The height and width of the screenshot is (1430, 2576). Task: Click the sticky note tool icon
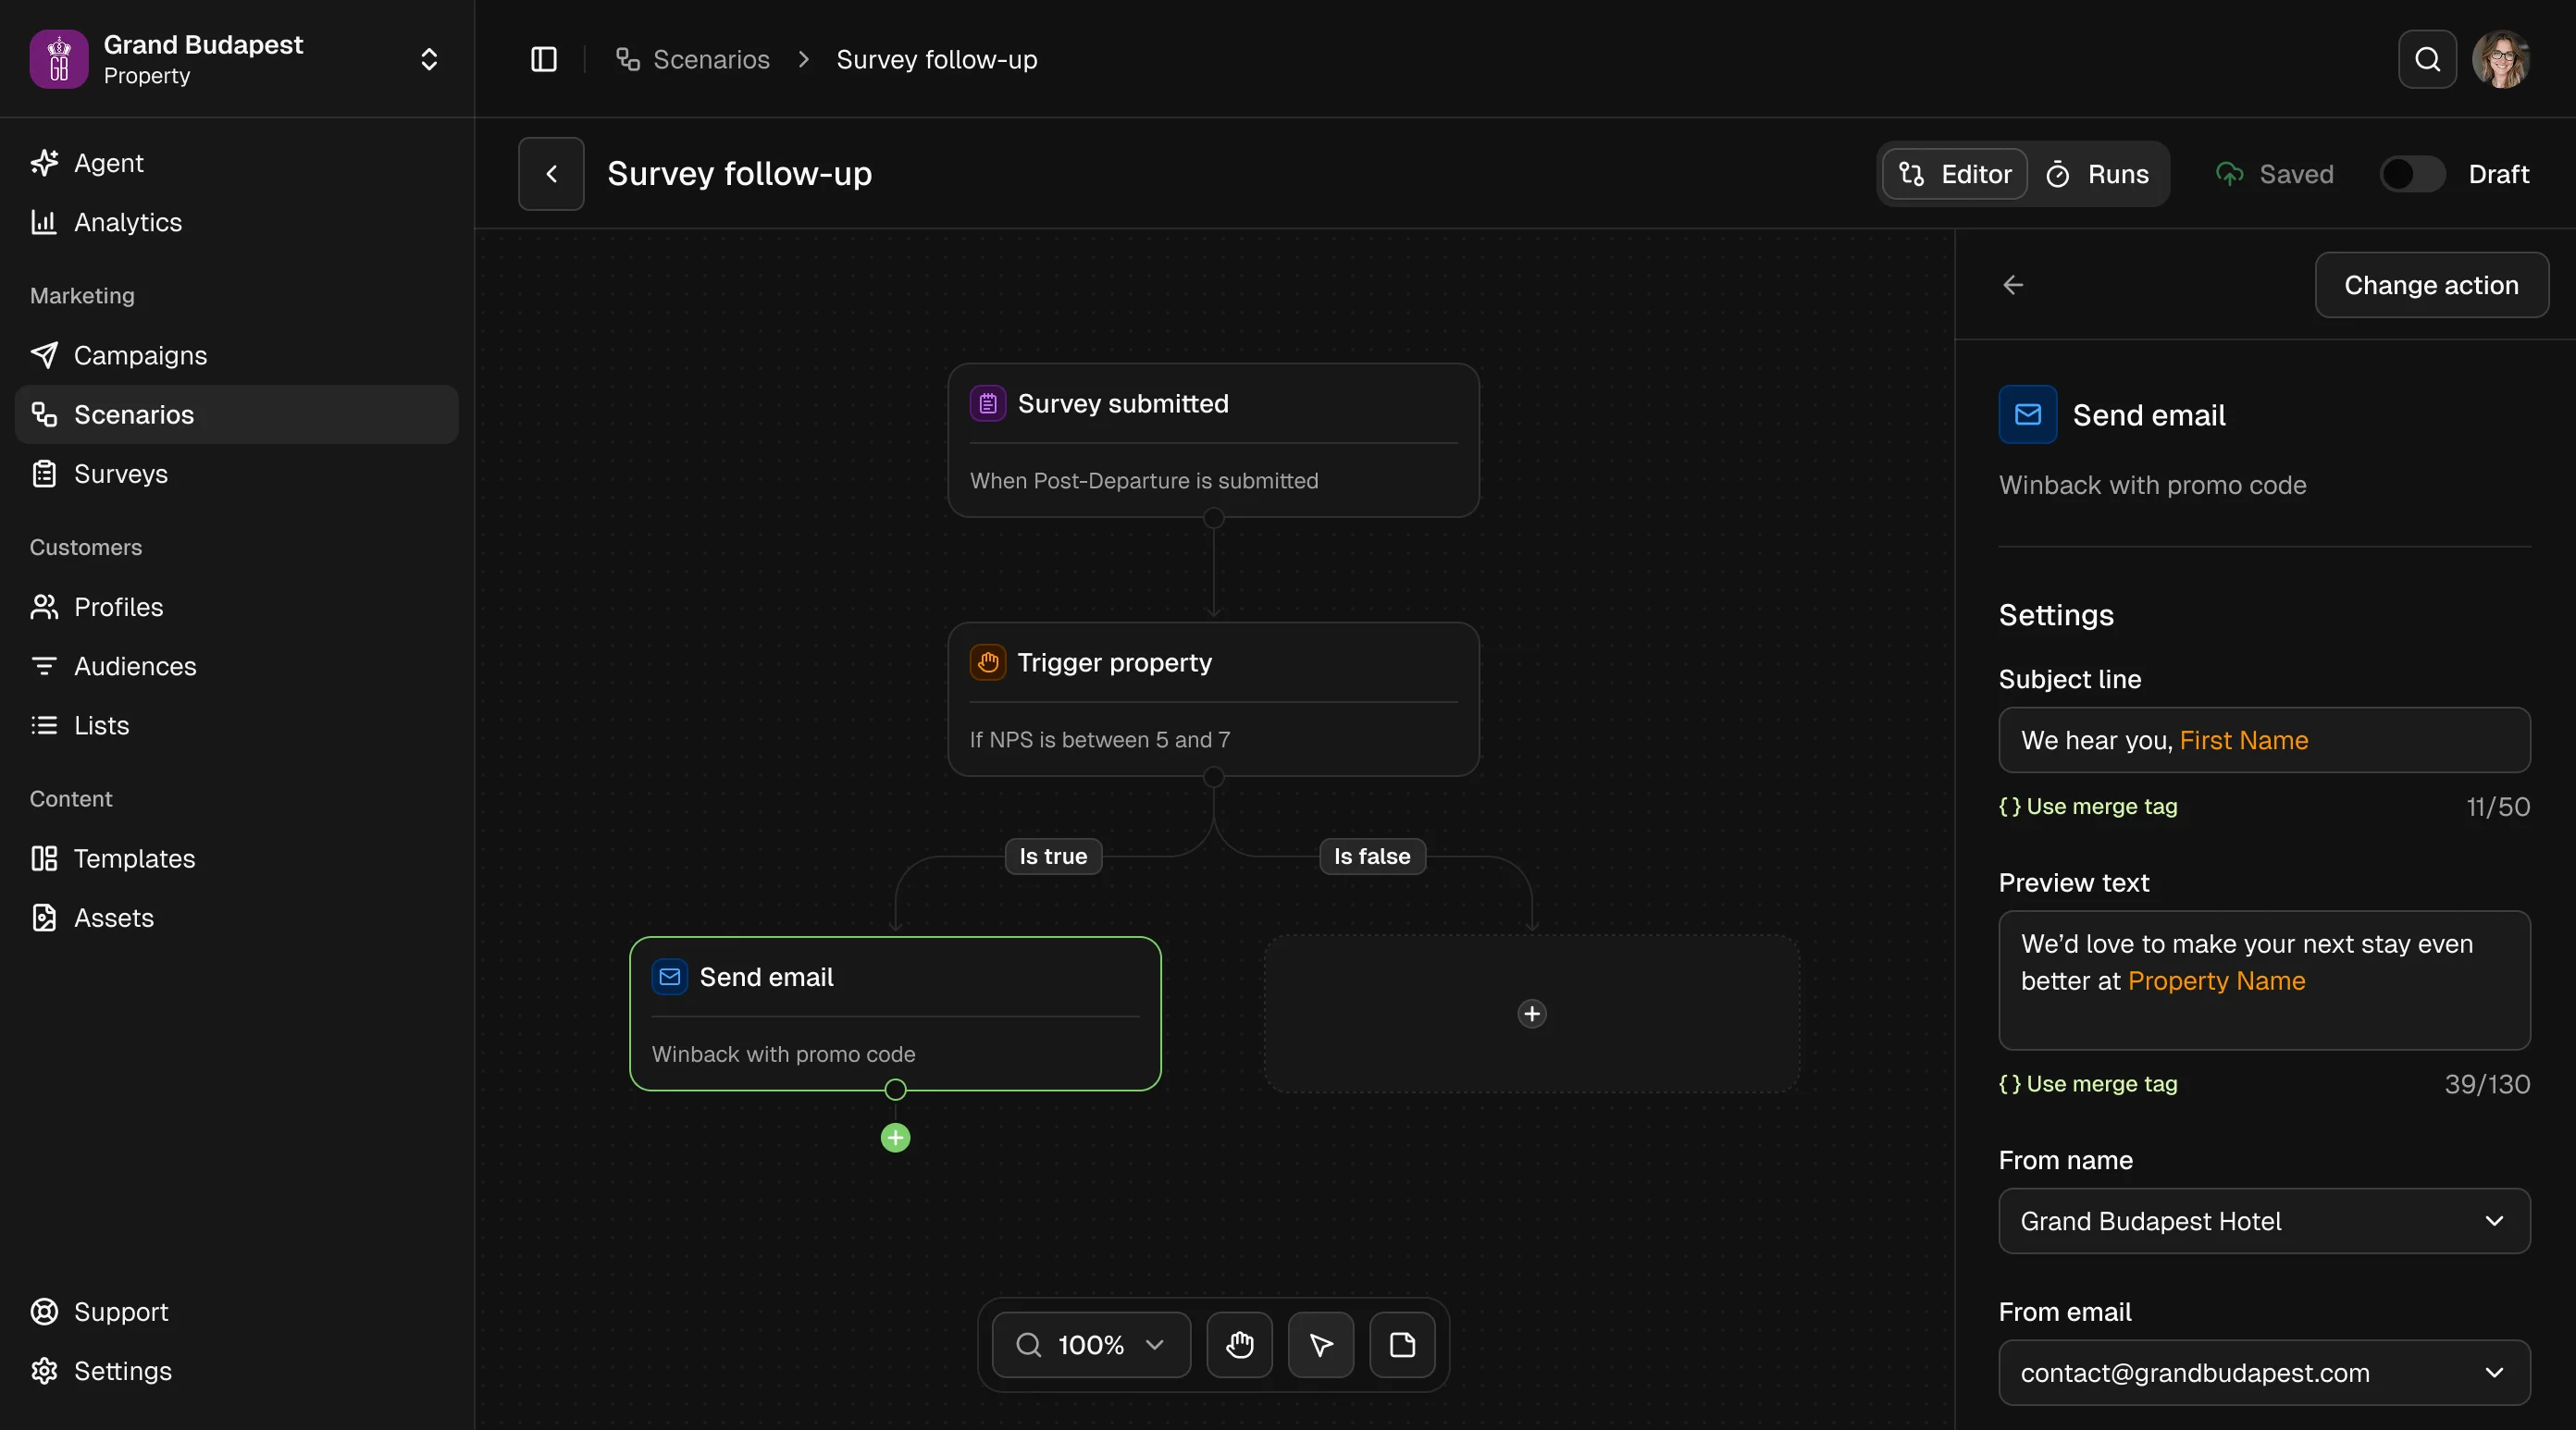[1402, 1345]
